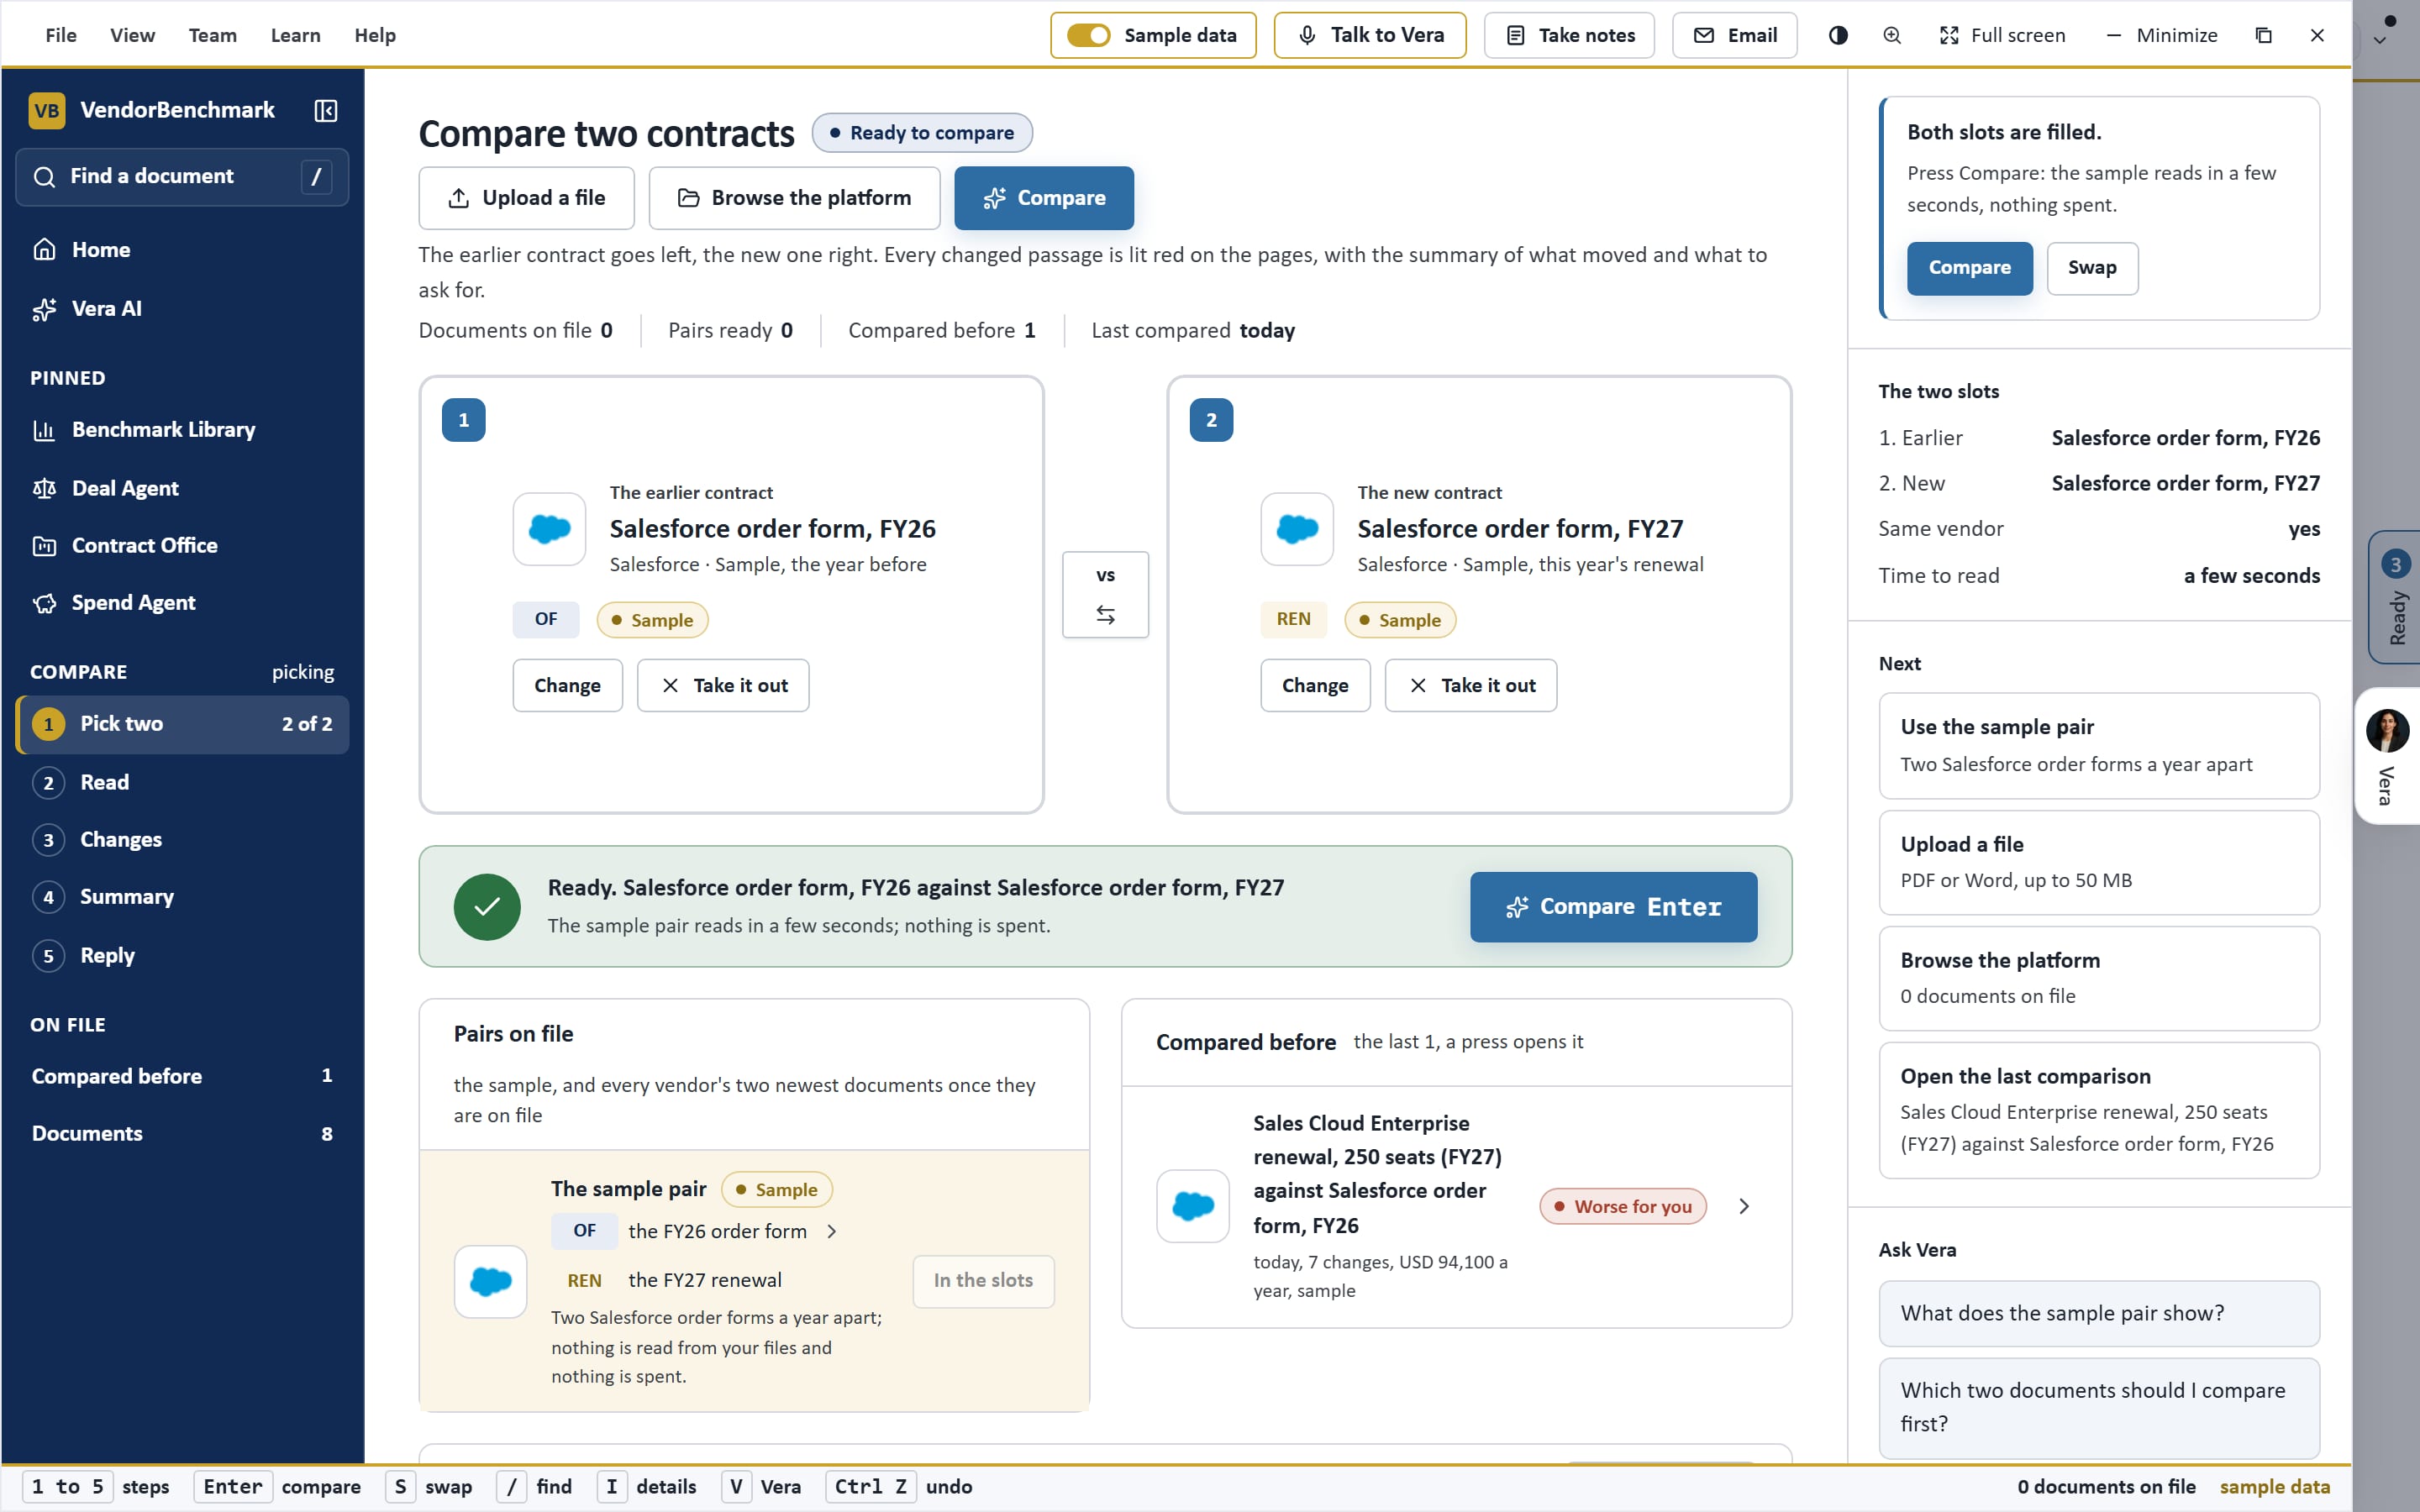Toggle the Sample data switch
This screenshot has height=1512, width=2420.
click(1088, 35)
